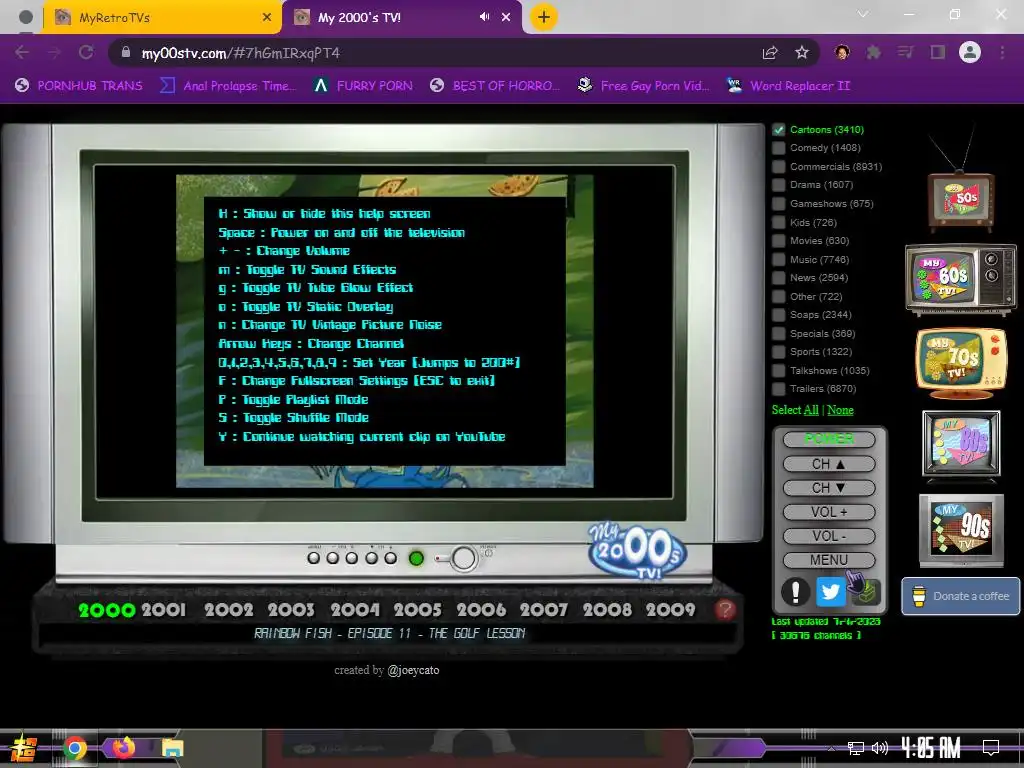Open the Chrome three-dot menu
Image resolution: width=1024 pixels, height=768 pixels.
point(1002,53)
